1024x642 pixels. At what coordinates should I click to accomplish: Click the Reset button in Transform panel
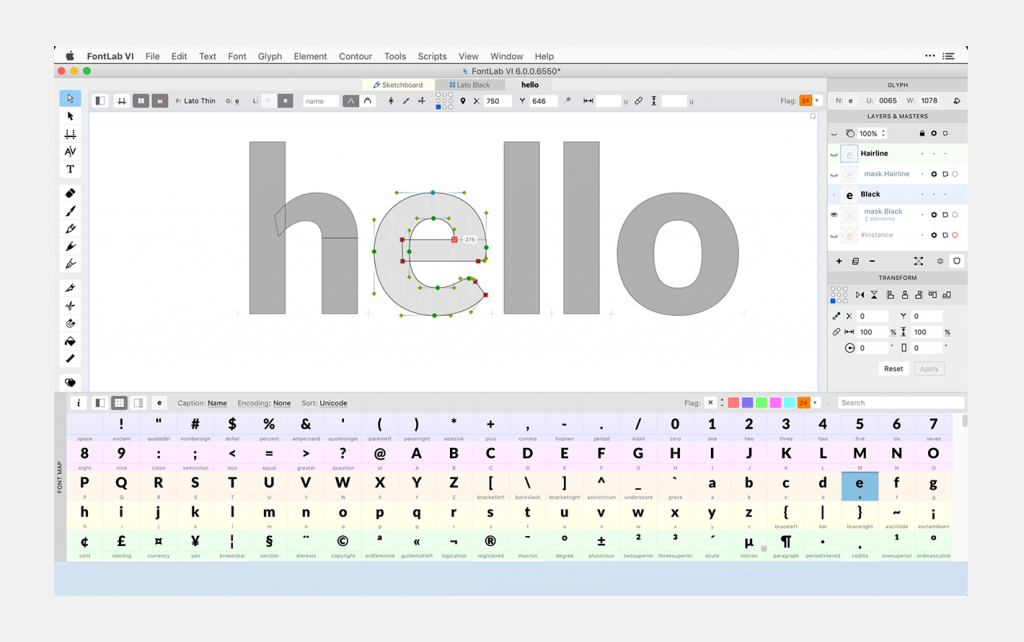point(893,369)
